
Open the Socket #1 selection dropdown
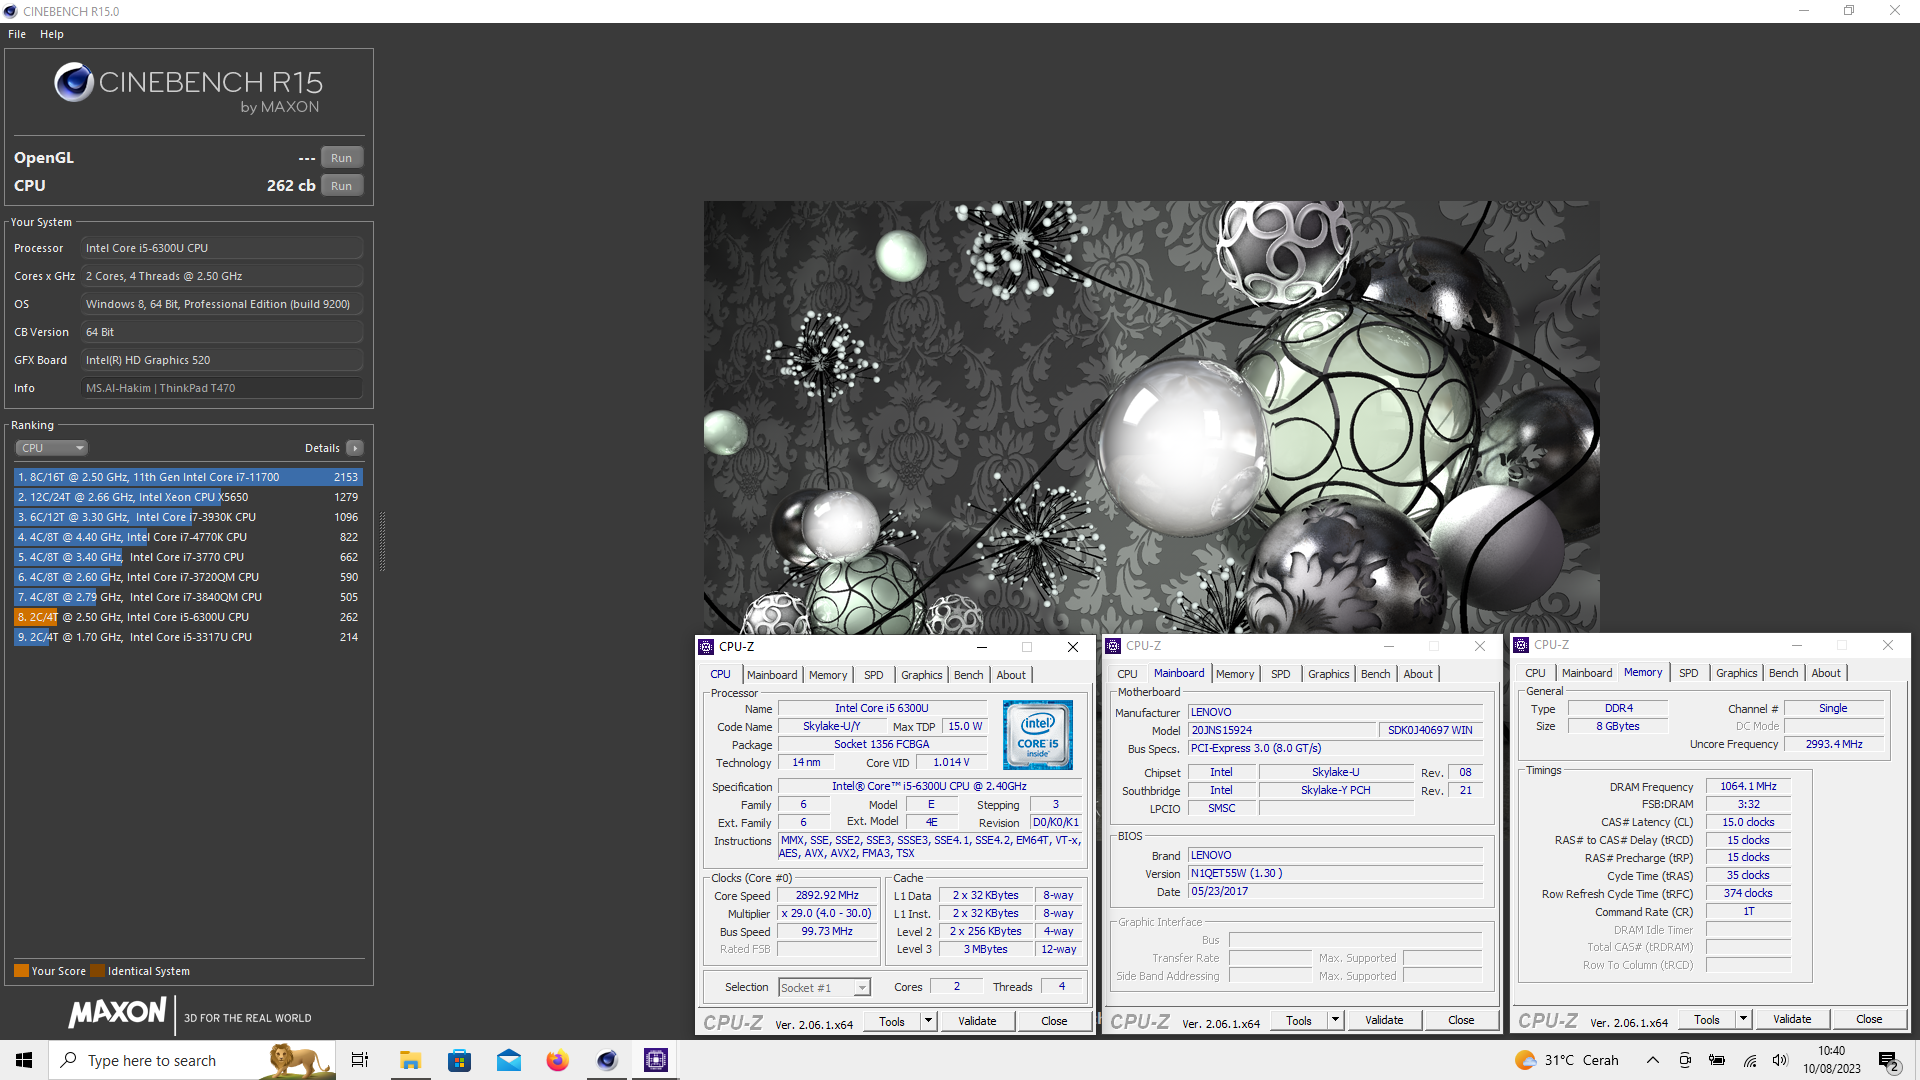pyautogui.click(x=824, y=988)
